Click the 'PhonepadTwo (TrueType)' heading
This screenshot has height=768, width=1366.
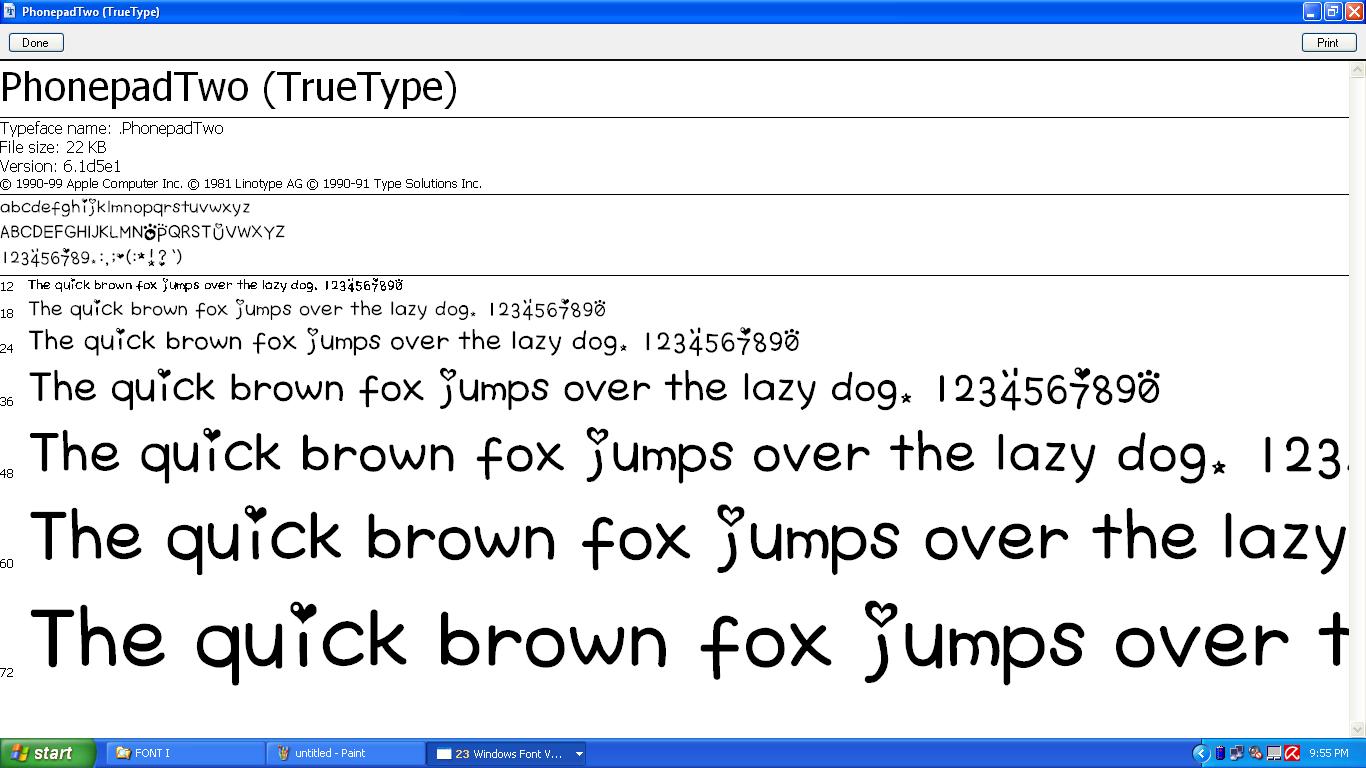pyautogui.click(x=229, y=88)
